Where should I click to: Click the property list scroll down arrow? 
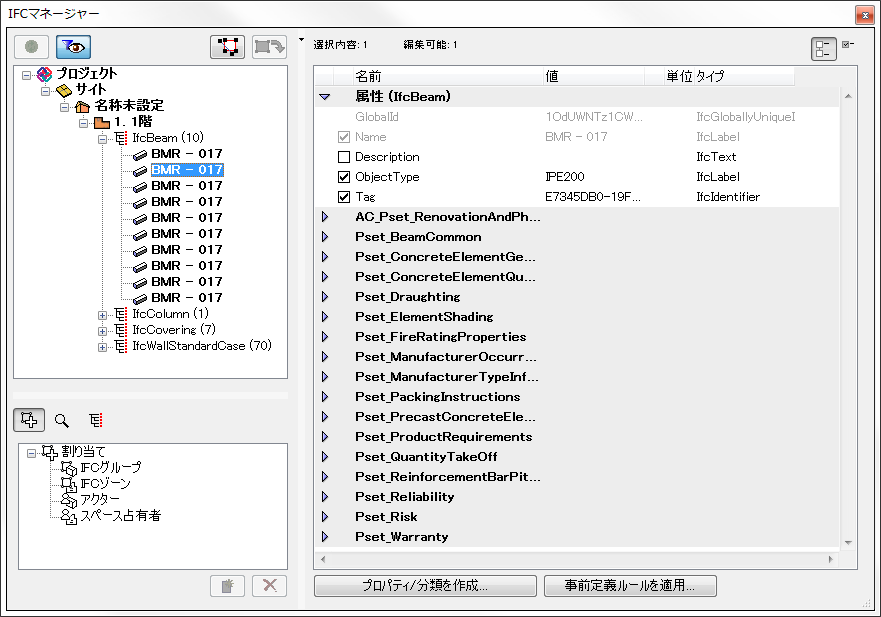pos(848,542)
